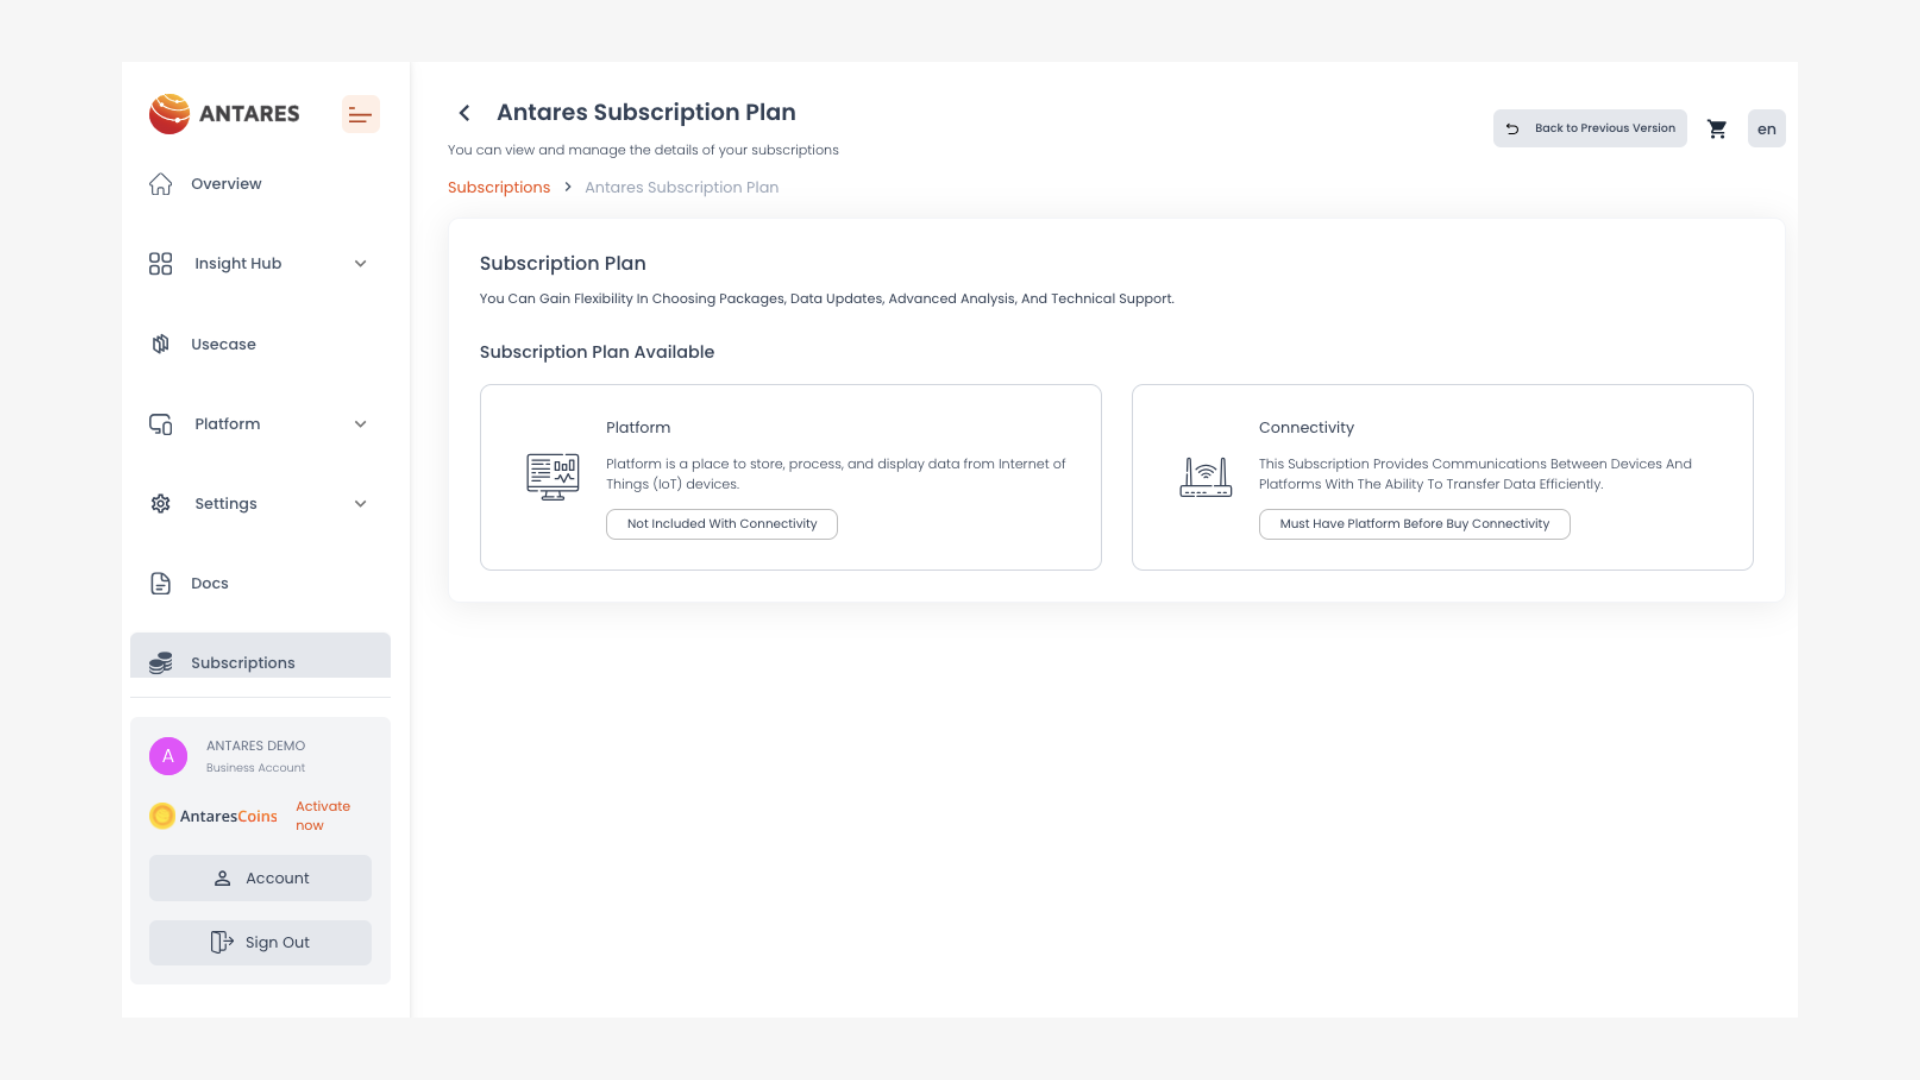Click the purple A account avatar
The height and width of the screenshot is (1080, 1920).
point(168,756)
